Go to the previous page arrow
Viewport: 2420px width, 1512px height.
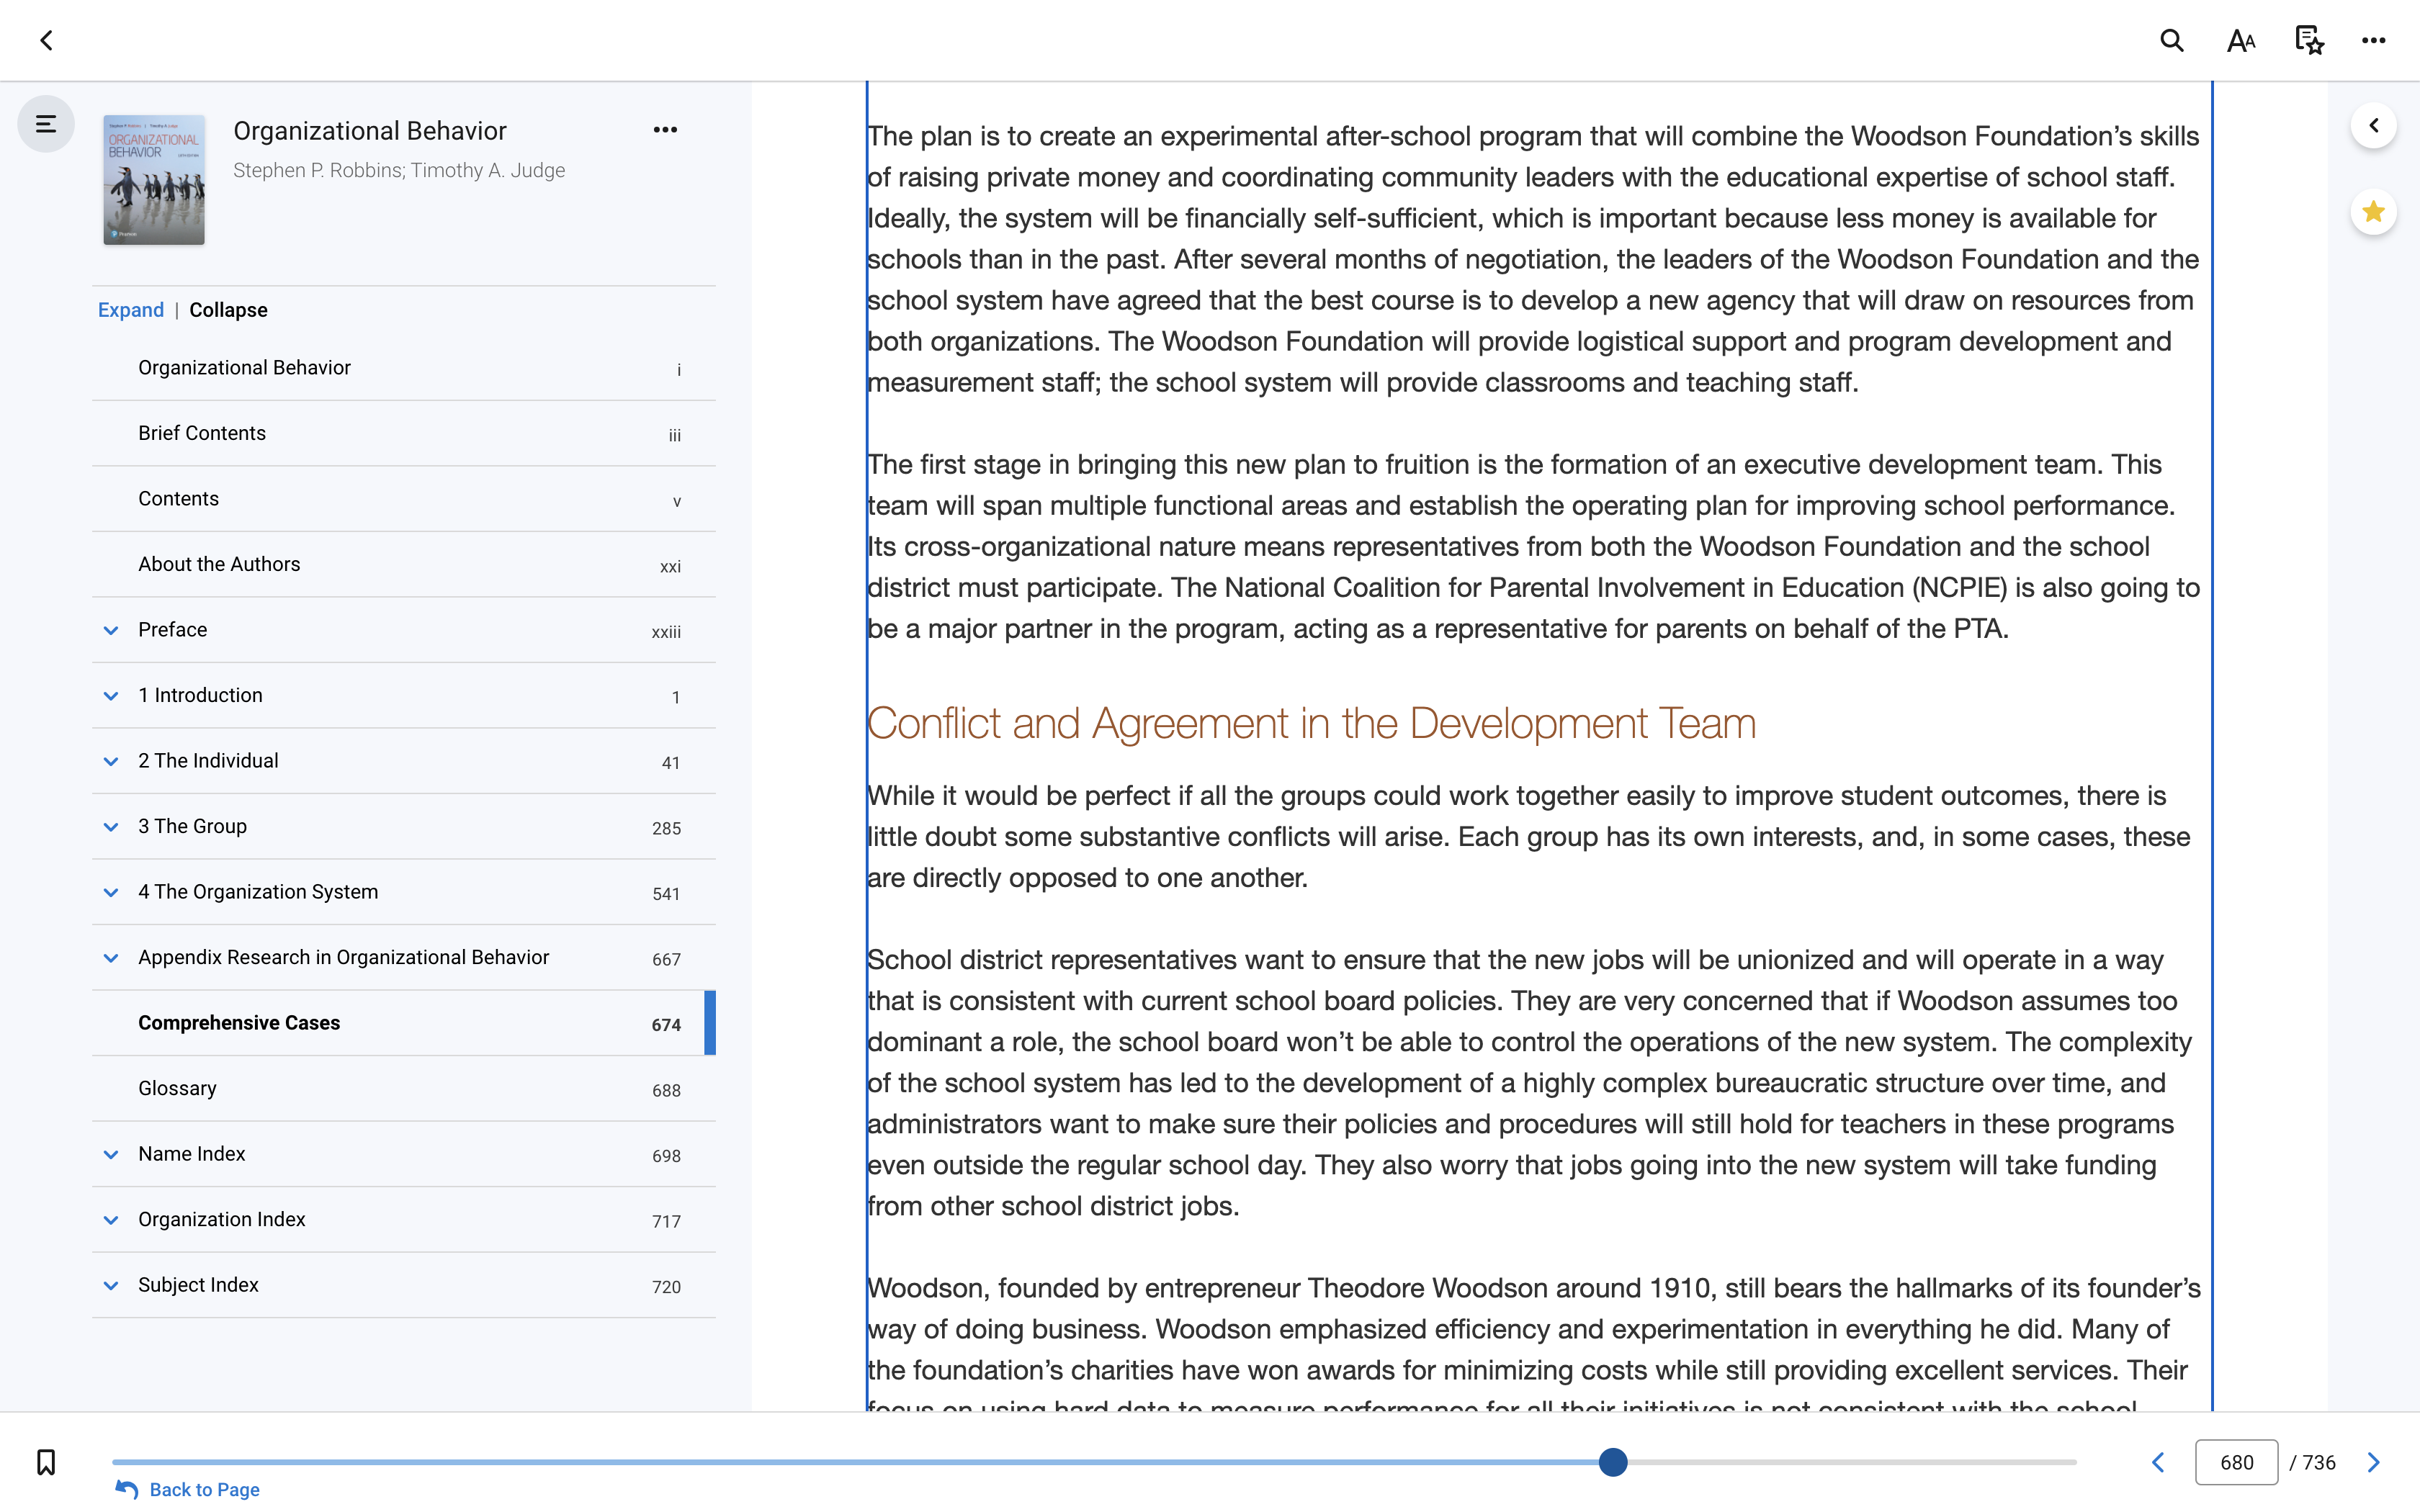(x=2158, y=1462)
